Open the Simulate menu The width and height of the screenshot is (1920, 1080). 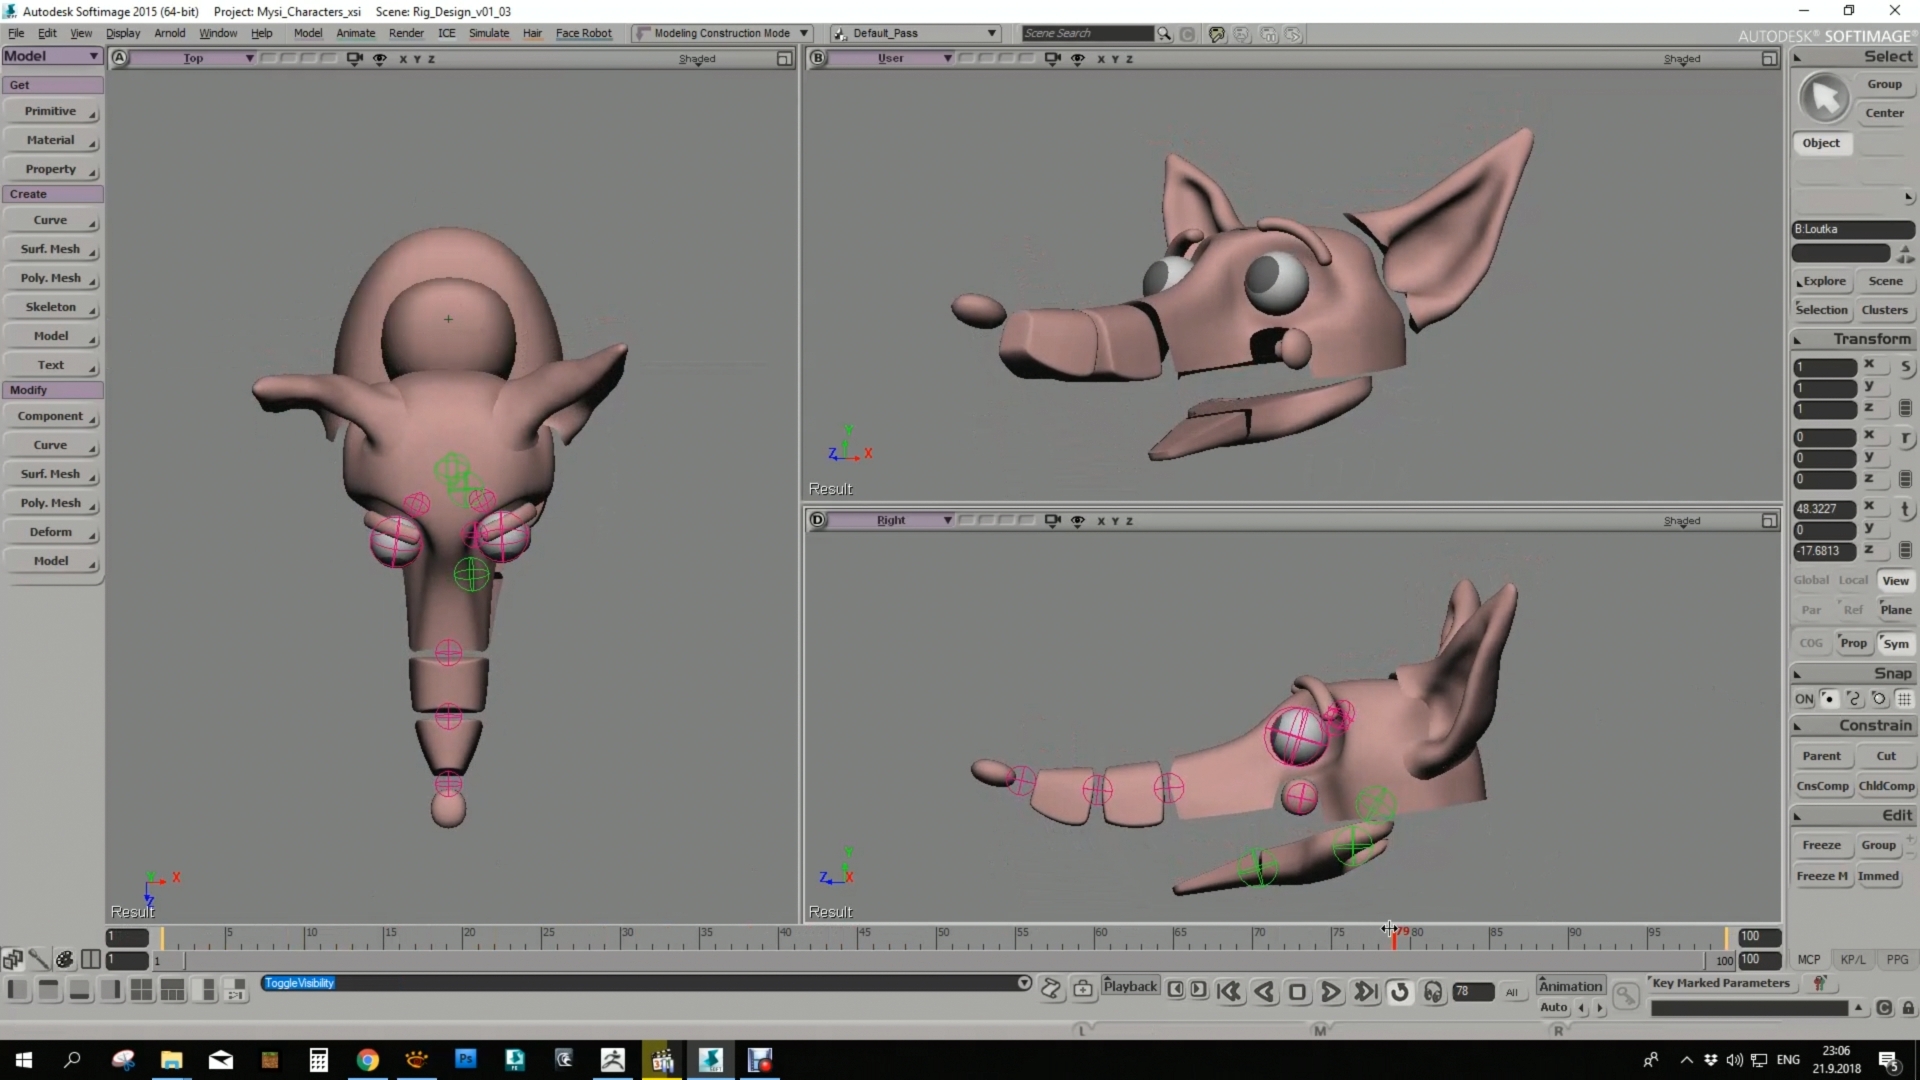pyautogui.click(x=489, y=33)
